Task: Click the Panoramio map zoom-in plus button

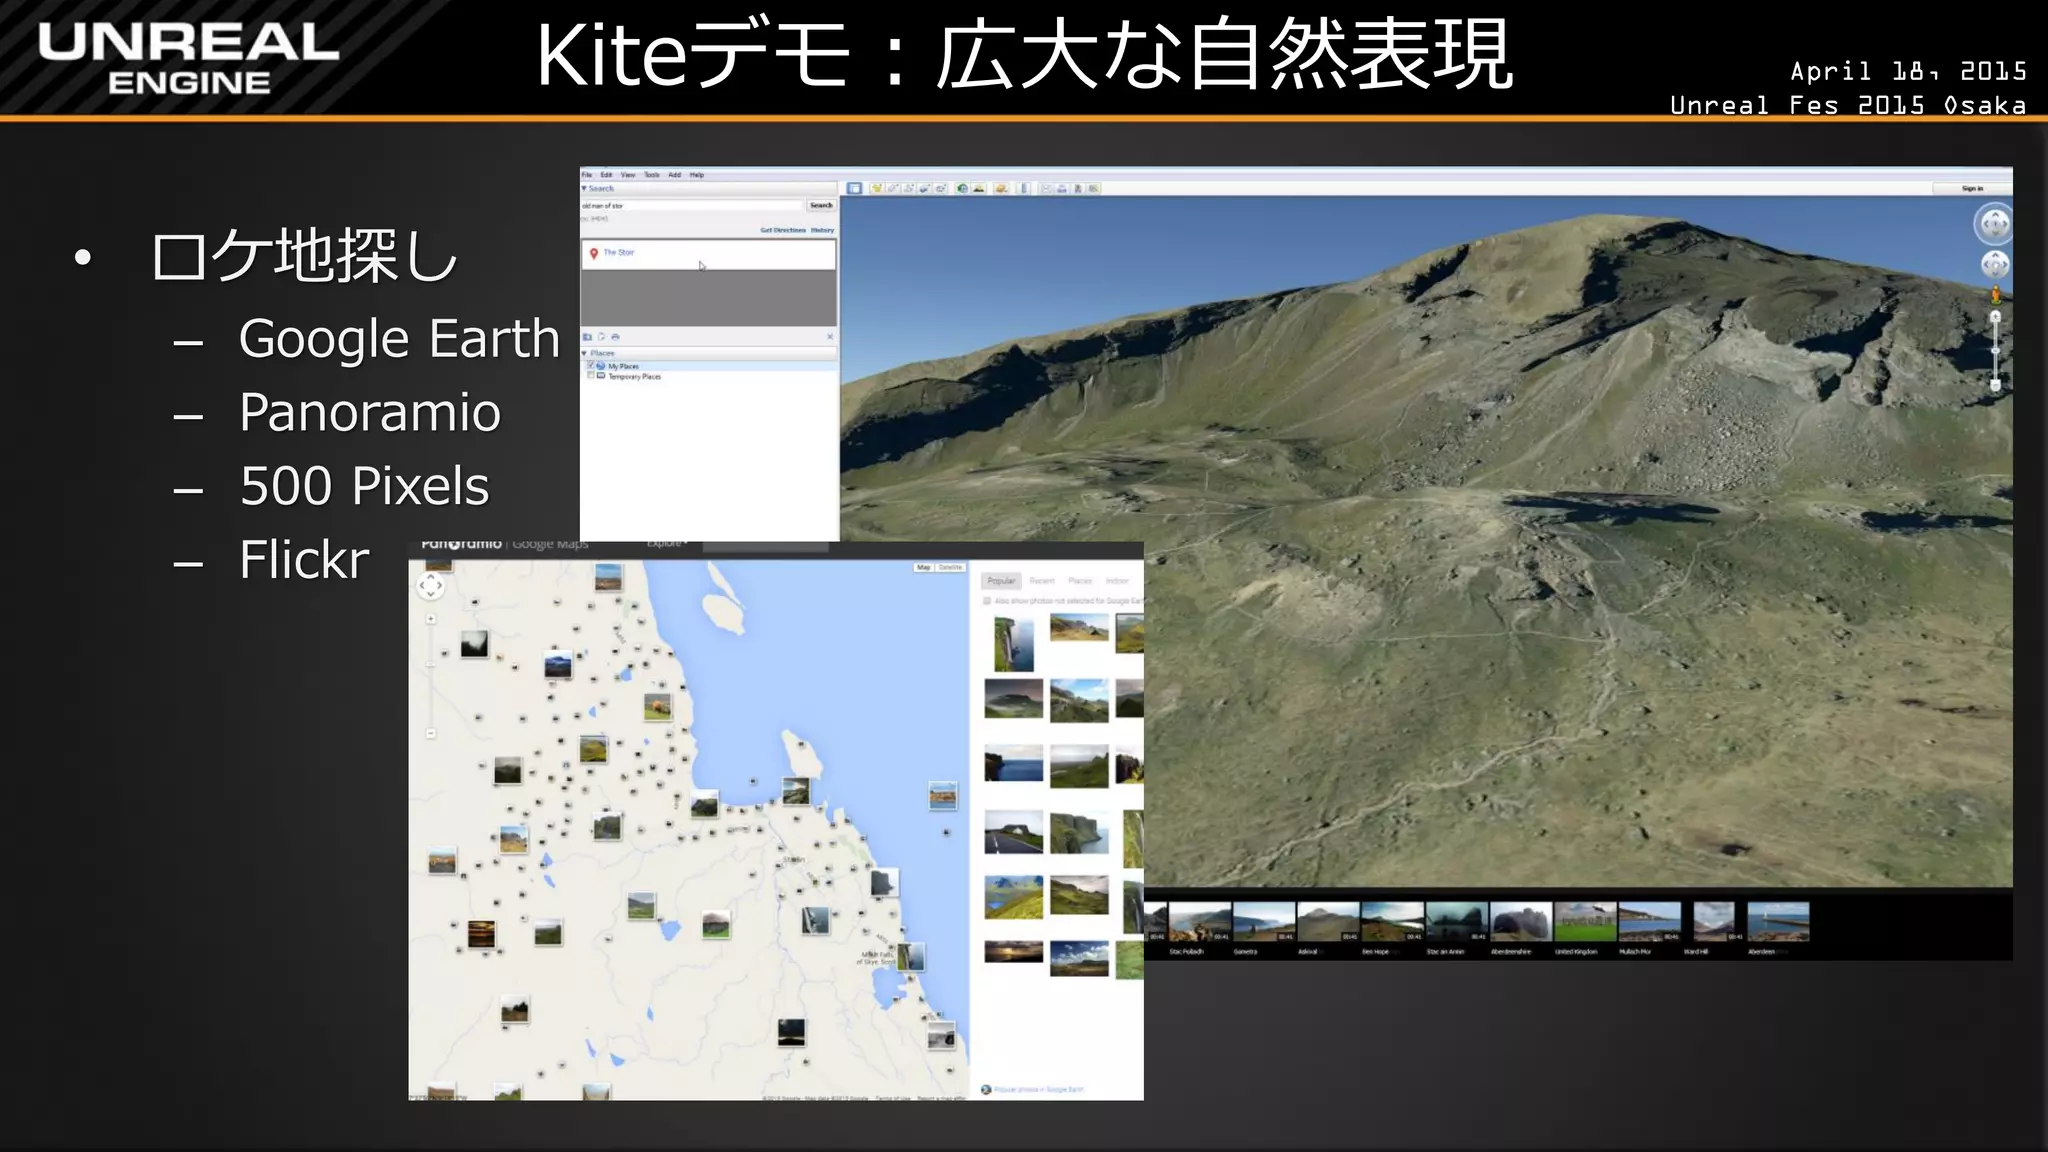Action: pyautogui.click(x=431, y=619)
